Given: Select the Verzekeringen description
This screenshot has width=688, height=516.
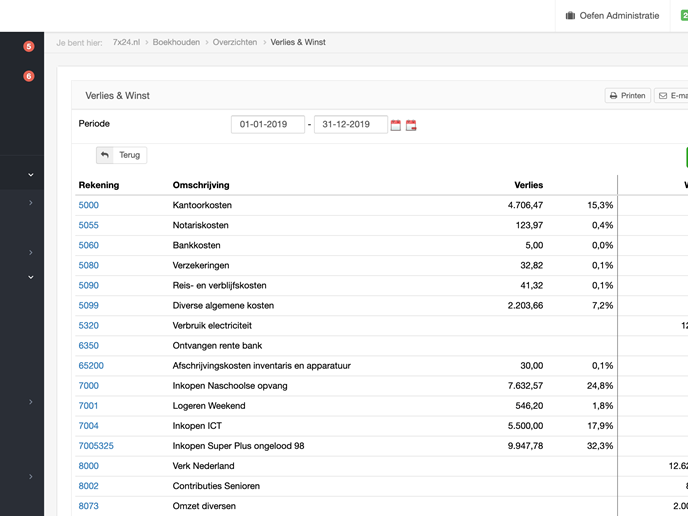Looking at the screenshot, I should coord(201,265).
